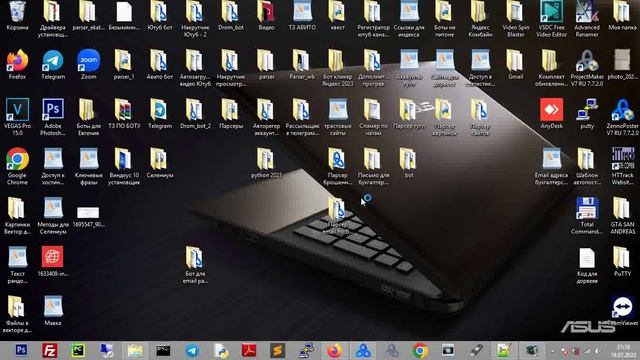Open ProjectMaker V7 RU desktop shortcut

(587, 61)
